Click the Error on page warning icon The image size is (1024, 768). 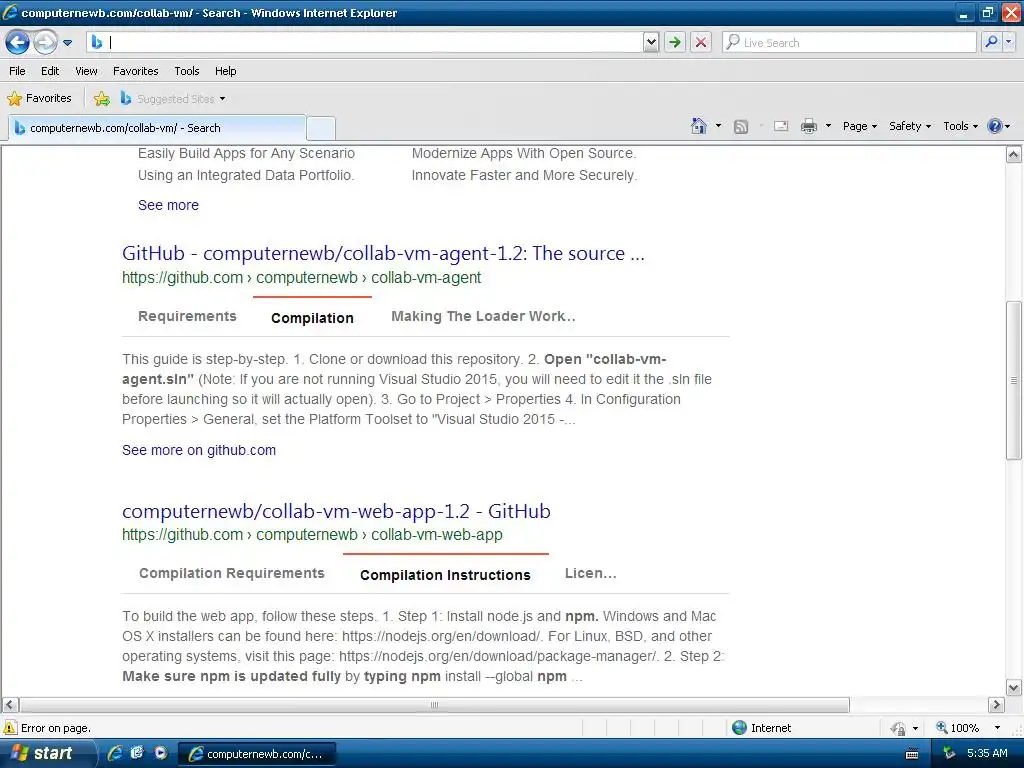10,728
